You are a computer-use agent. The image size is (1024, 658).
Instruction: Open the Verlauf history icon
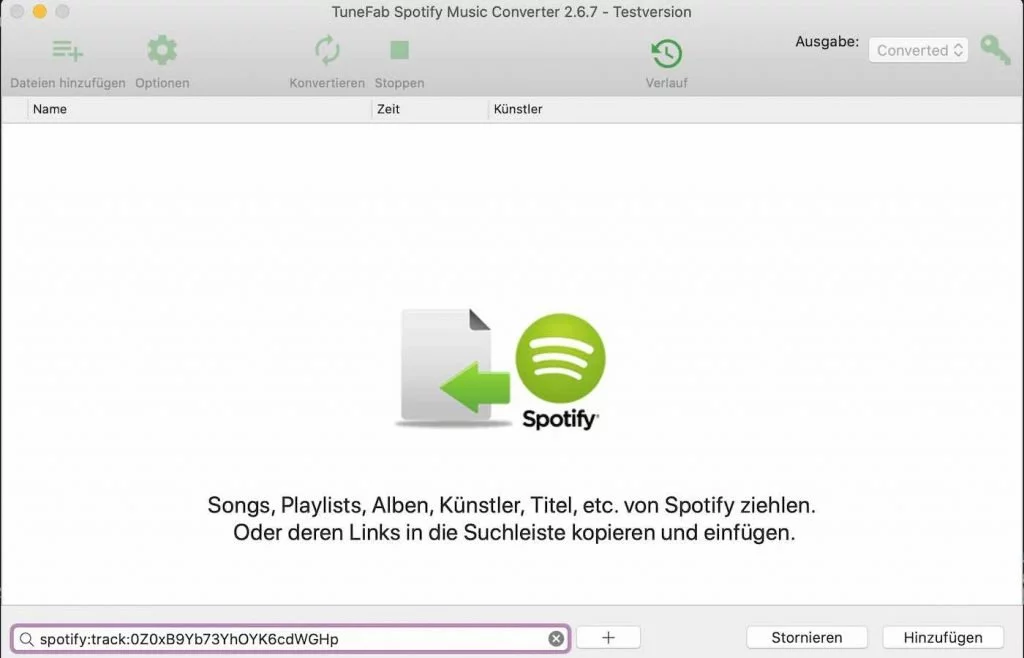[x=666, y=54]
